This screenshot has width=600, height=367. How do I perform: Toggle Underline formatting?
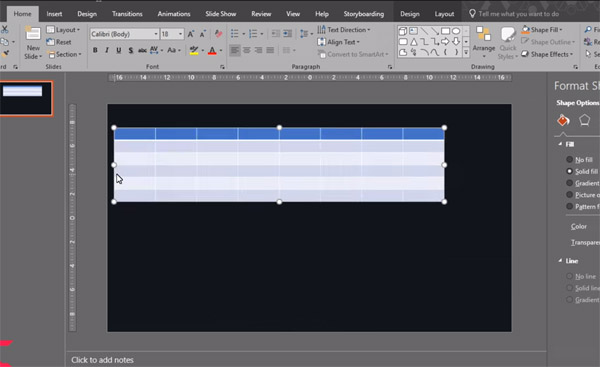119,50
